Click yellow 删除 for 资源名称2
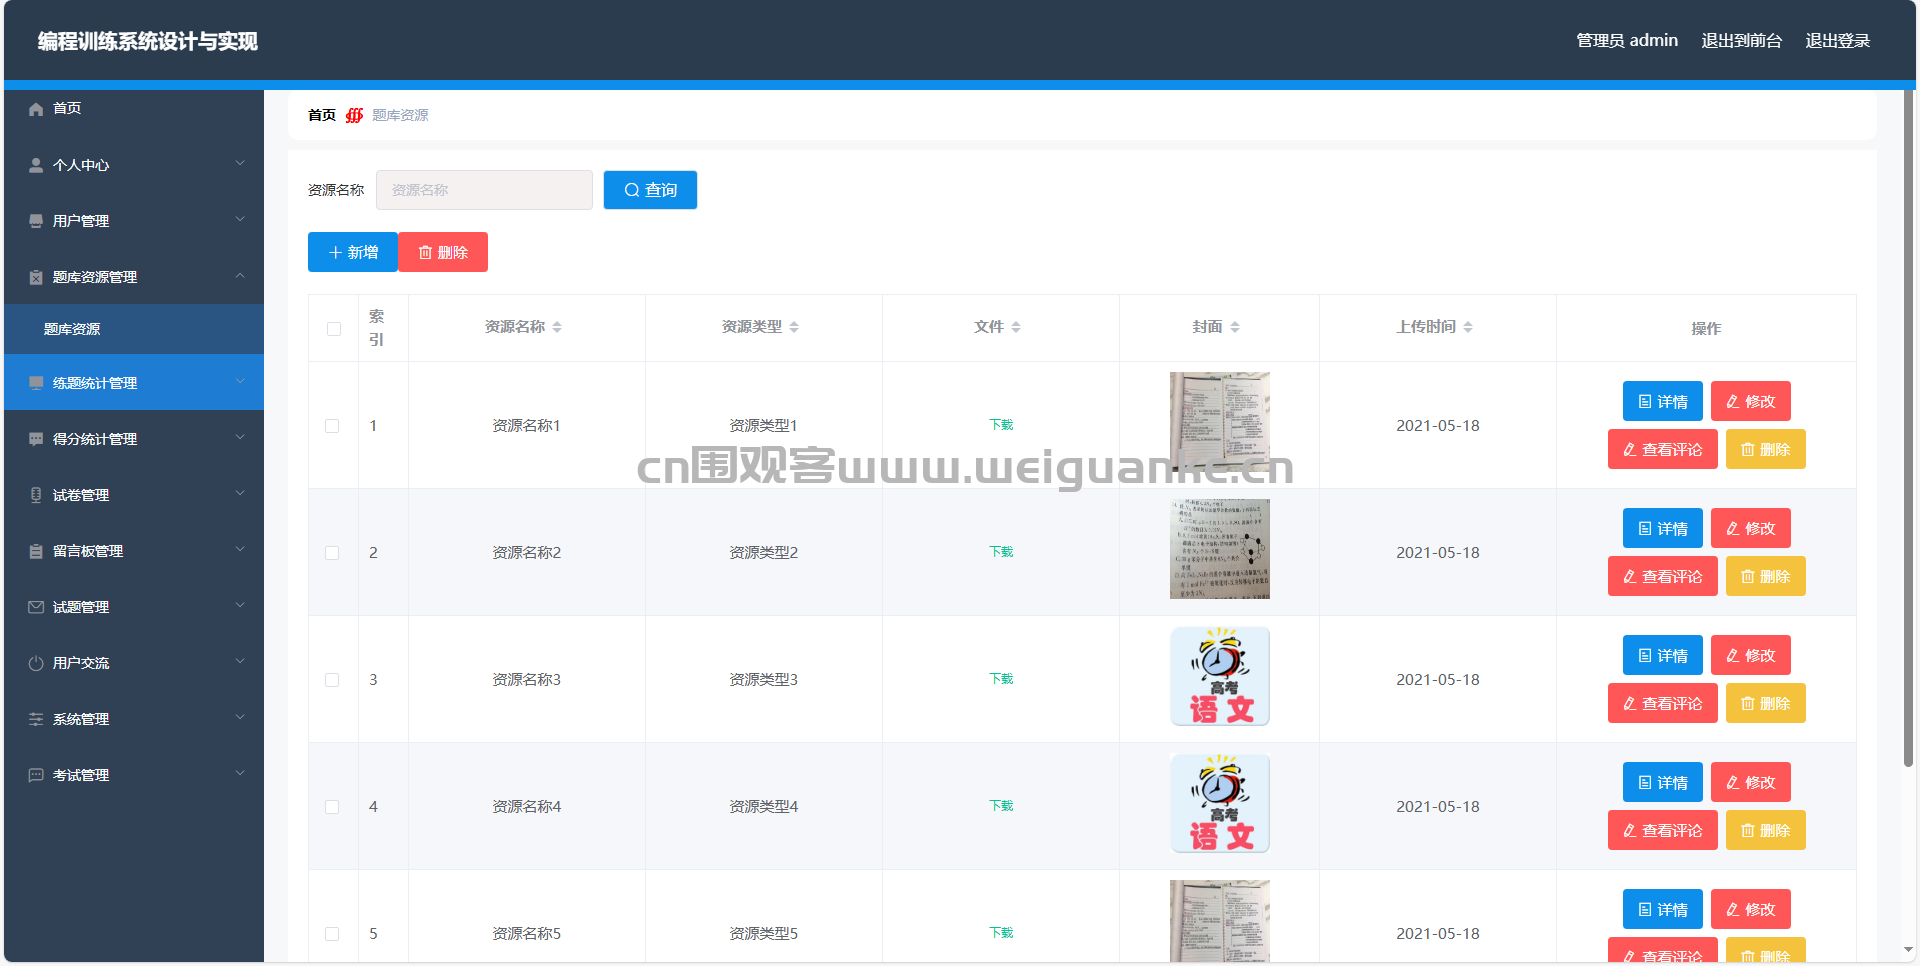1920x966 pixels. [1766, 576]
